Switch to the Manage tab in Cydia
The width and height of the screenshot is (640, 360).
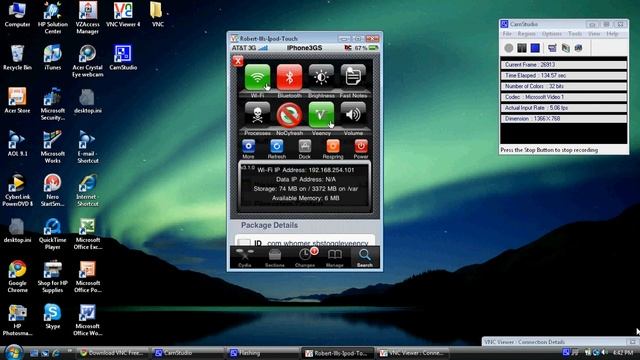335,258
